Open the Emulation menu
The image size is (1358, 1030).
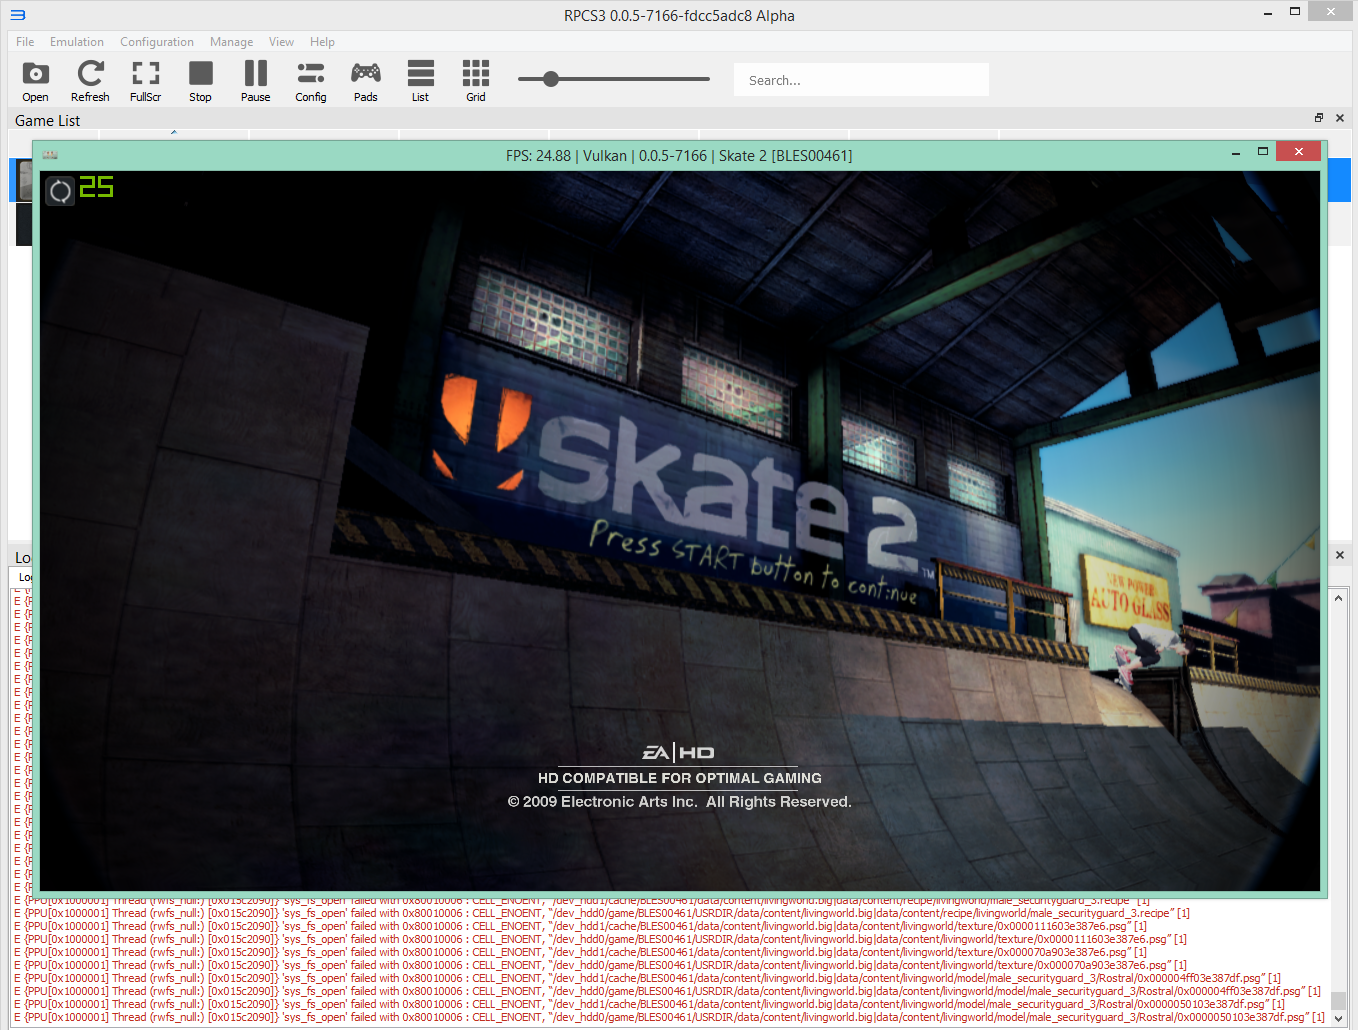(x=77, y=42)
